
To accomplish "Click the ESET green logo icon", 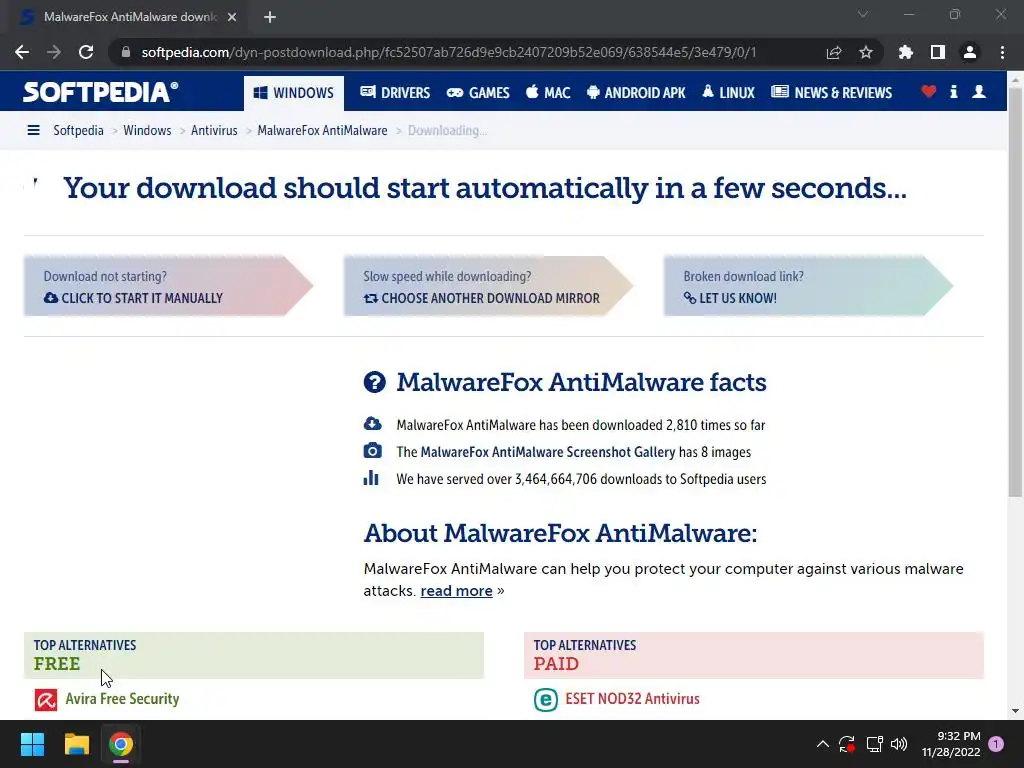I will [546, 700].
